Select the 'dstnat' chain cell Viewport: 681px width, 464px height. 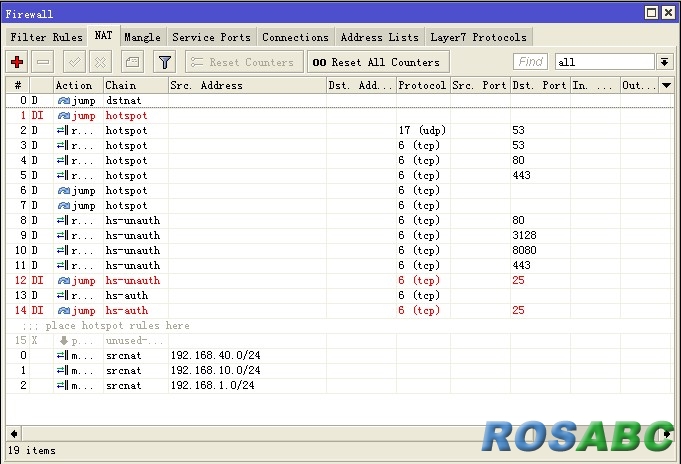(136, 101)
